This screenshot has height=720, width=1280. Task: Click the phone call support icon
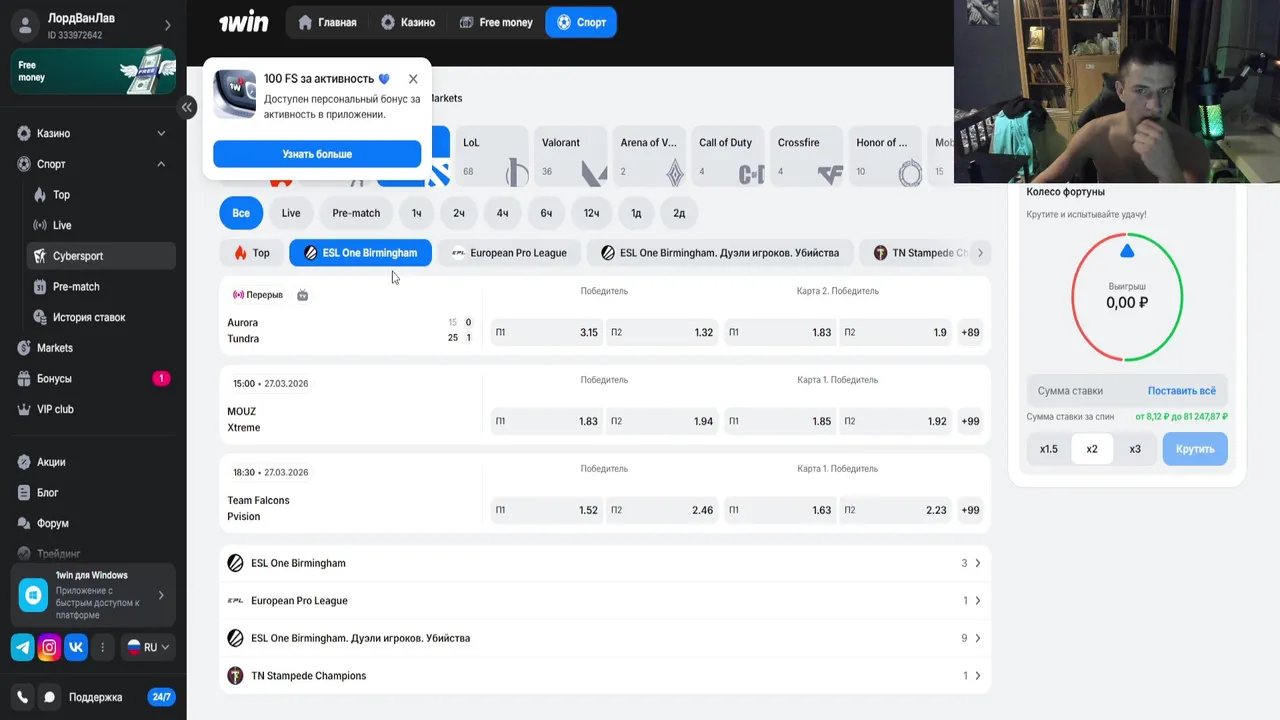click(22, 697)
